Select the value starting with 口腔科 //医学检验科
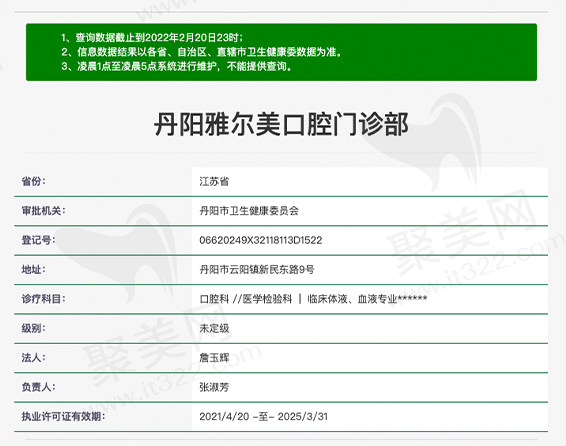Viewport: 566px width, 446px height. click(313, 299)
